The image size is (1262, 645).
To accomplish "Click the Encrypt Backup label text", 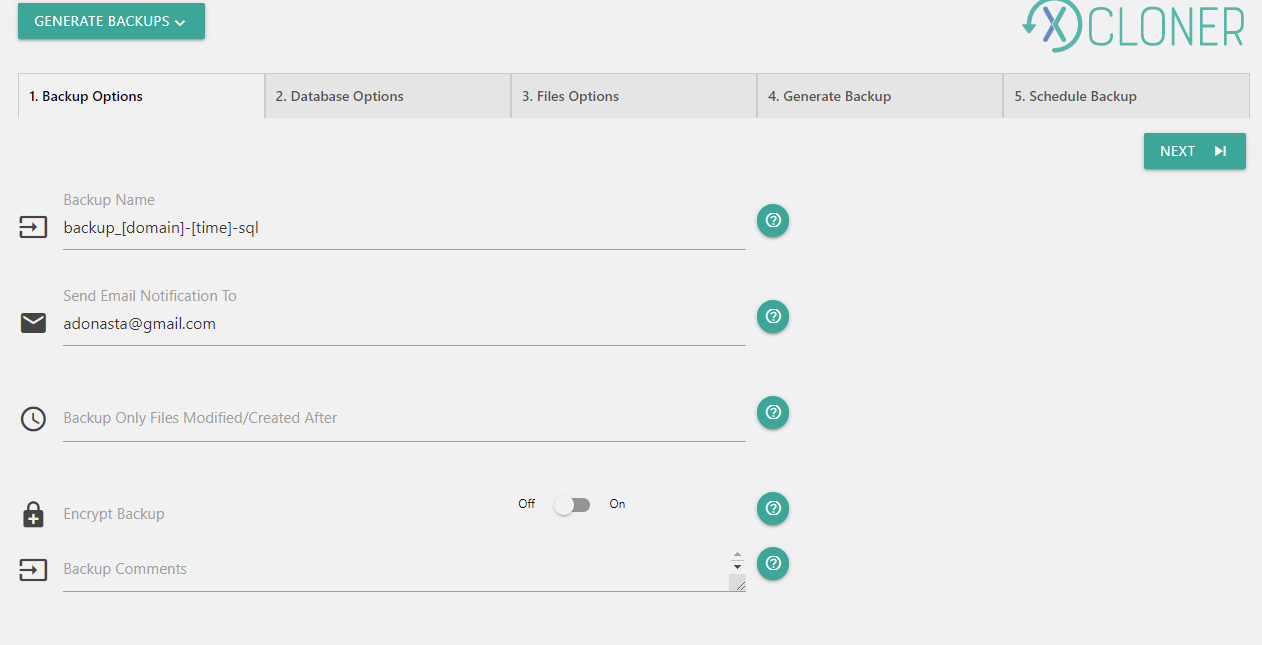I will tap(114, 514).
